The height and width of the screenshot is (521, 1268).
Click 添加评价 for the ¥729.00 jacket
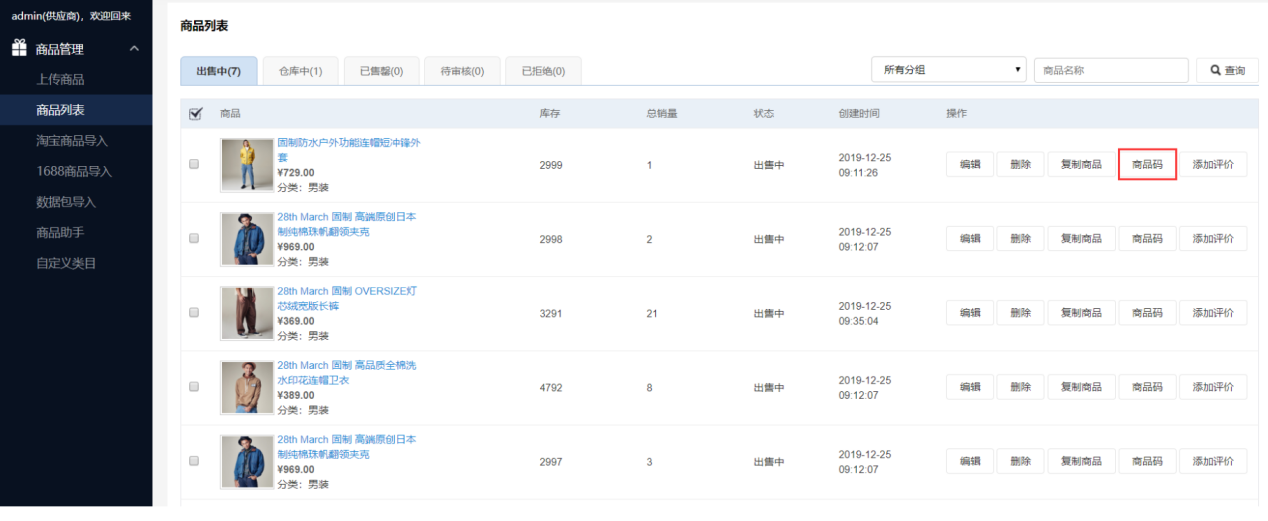tap(1213, 164)
